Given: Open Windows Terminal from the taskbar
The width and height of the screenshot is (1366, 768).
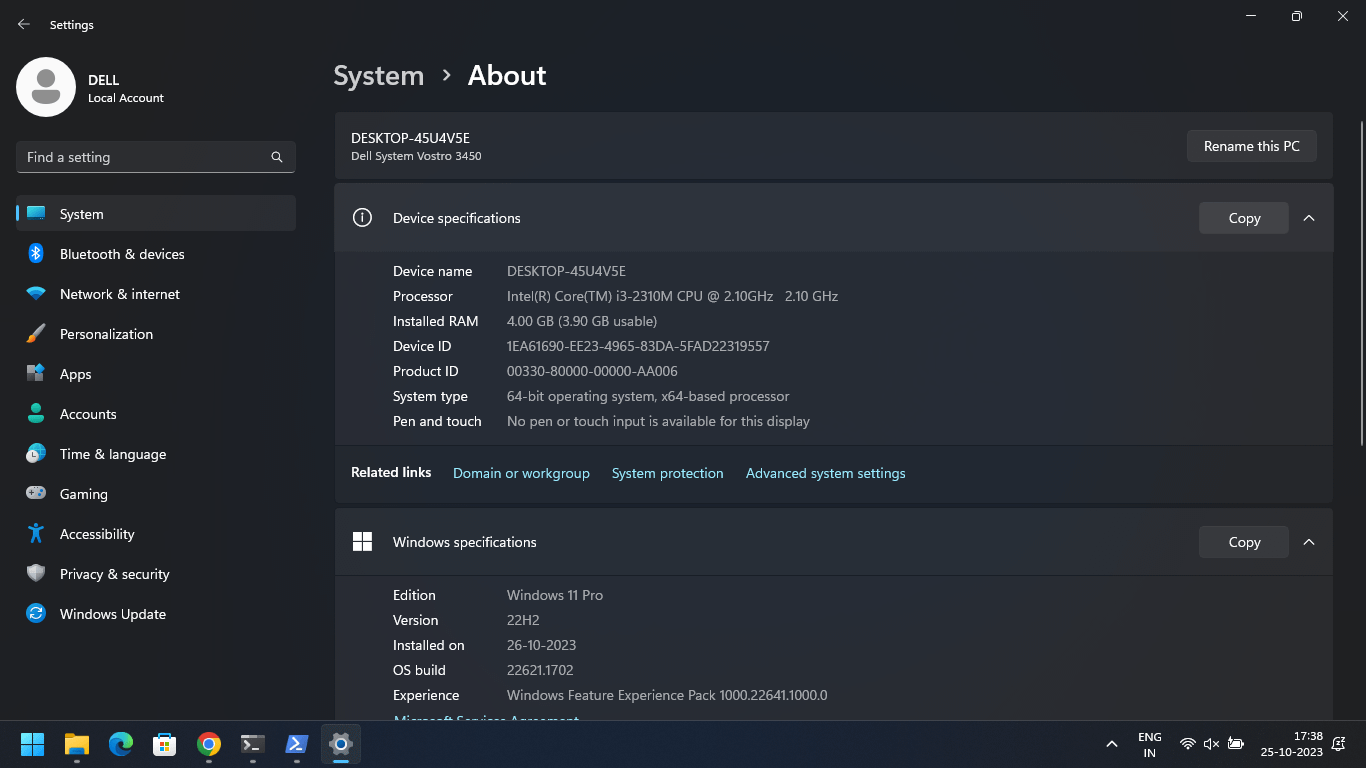Looking at the screenshot, I should [252, 744].
